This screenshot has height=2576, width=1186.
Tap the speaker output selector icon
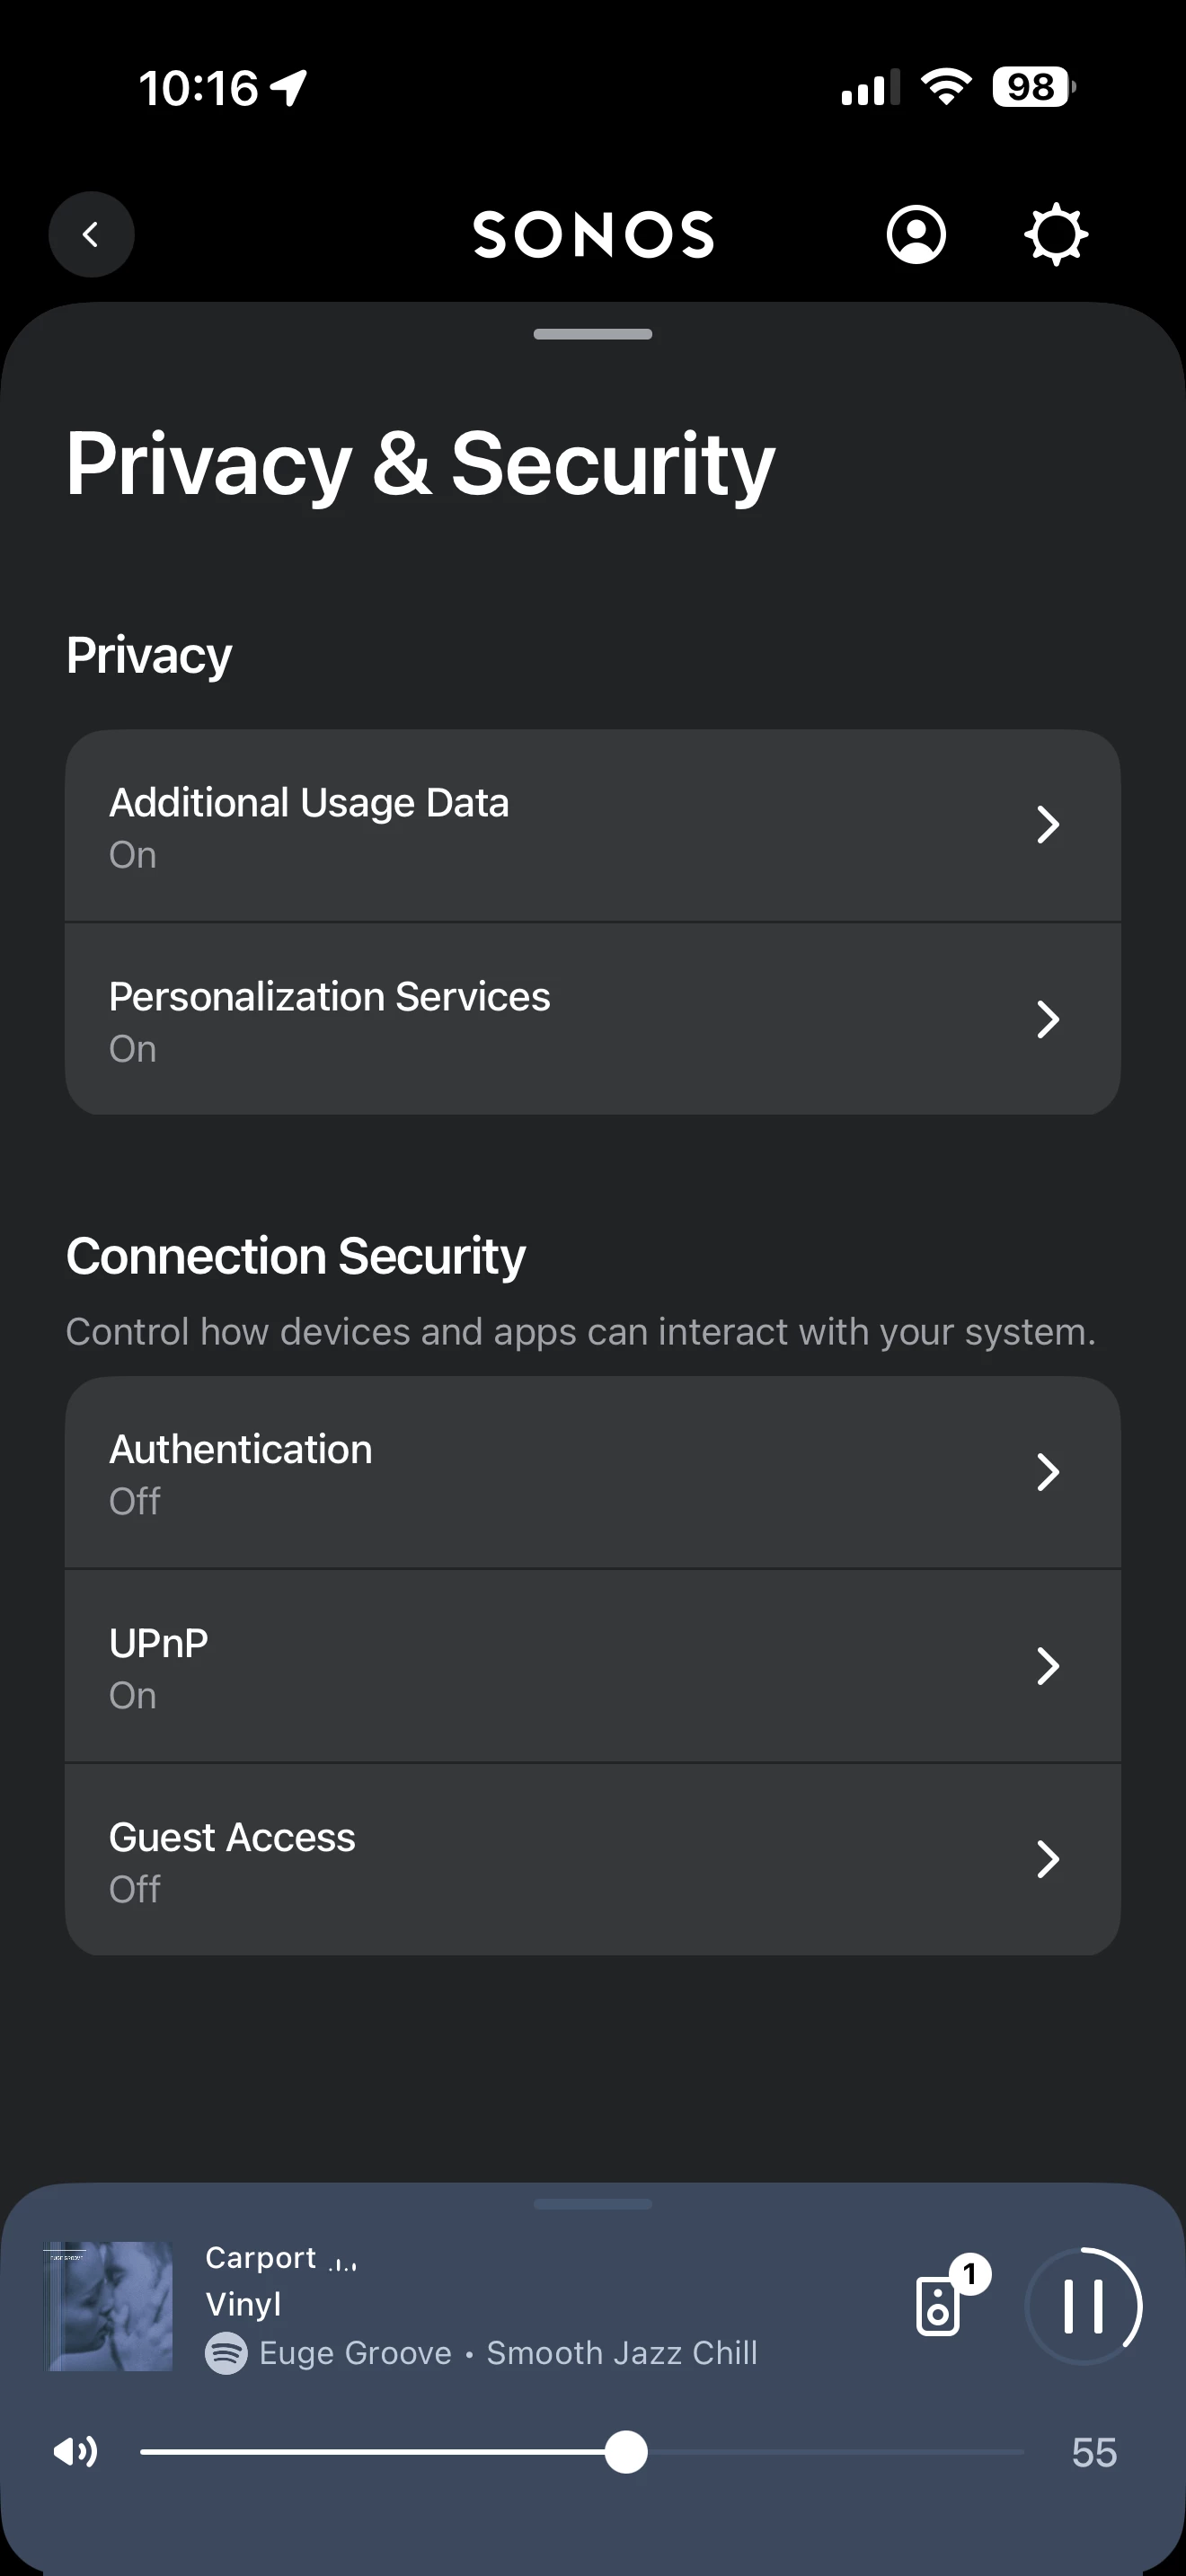point(939,2306)
